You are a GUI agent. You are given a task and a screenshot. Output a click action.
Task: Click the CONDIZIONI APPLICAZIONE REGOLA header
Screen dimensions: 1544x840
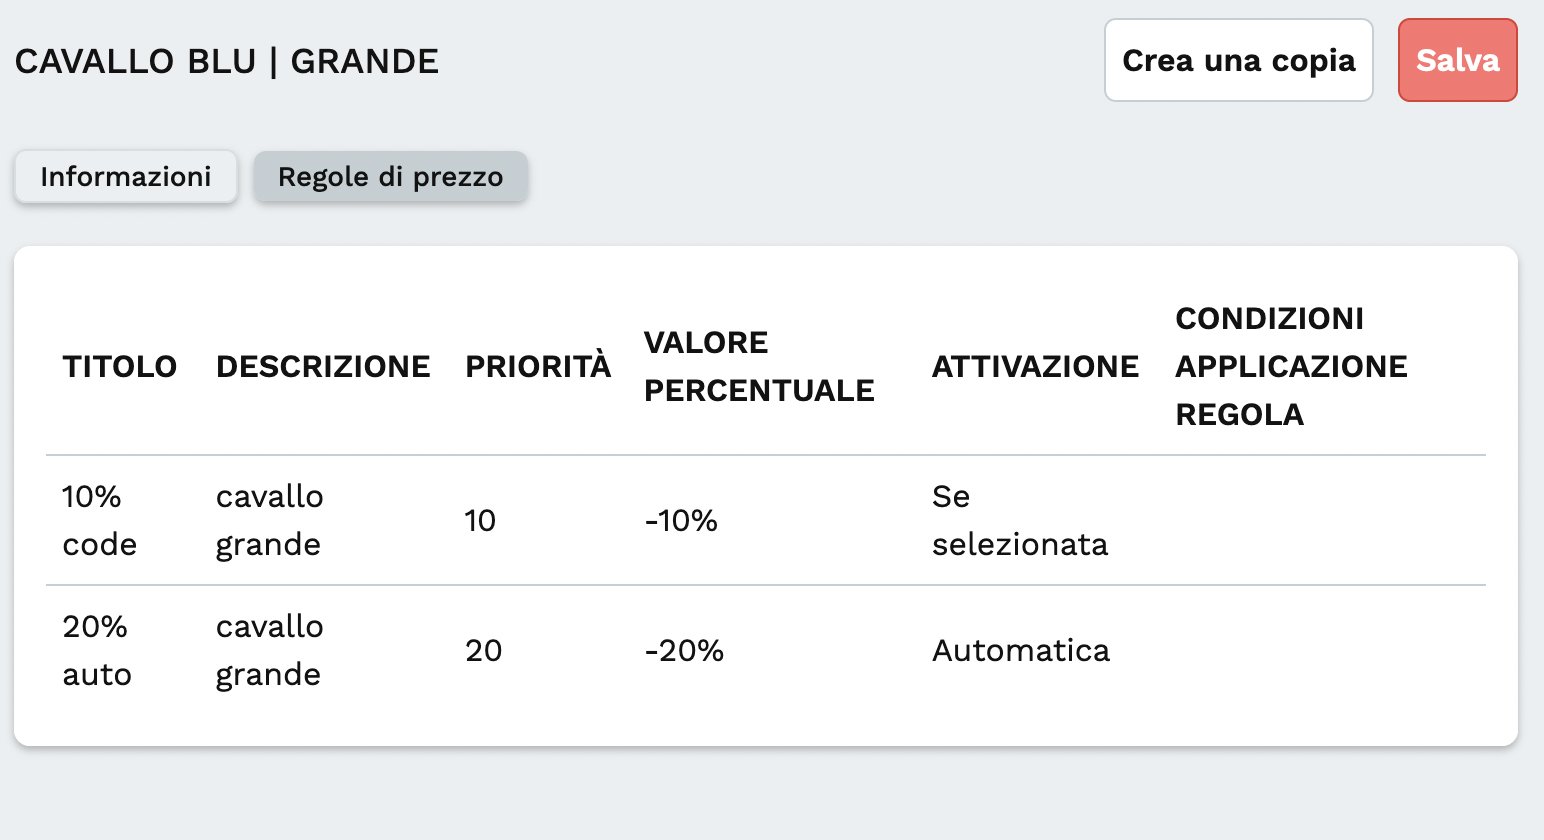(x=1291, y=366)
